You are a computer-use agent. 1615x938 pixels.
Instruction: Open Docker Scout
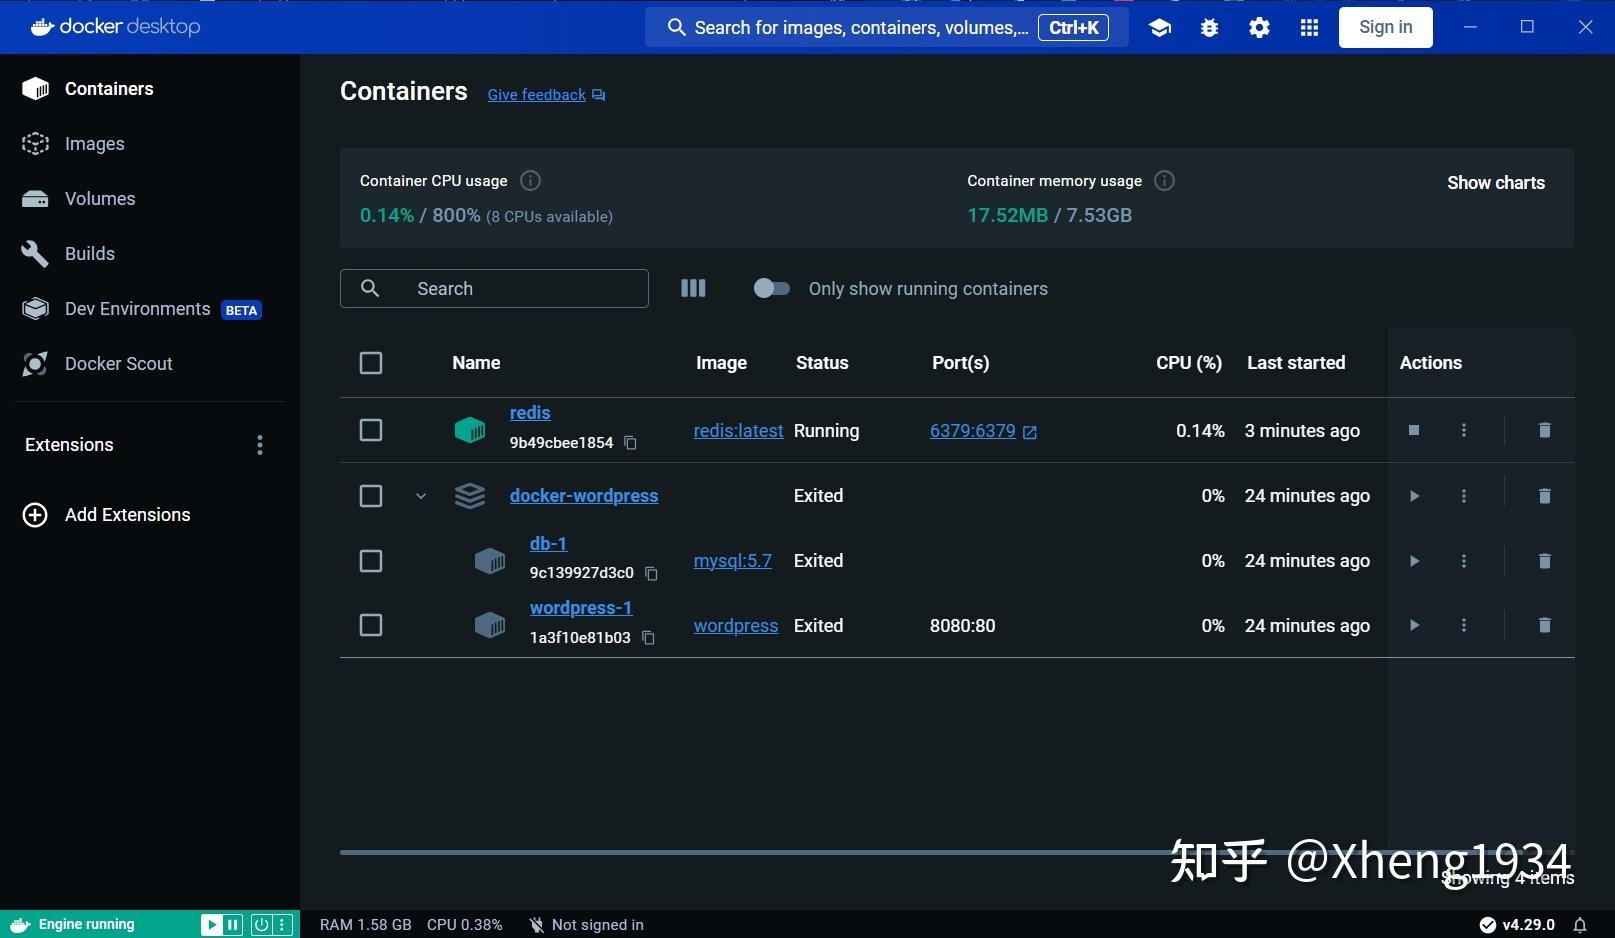[118, 363]
